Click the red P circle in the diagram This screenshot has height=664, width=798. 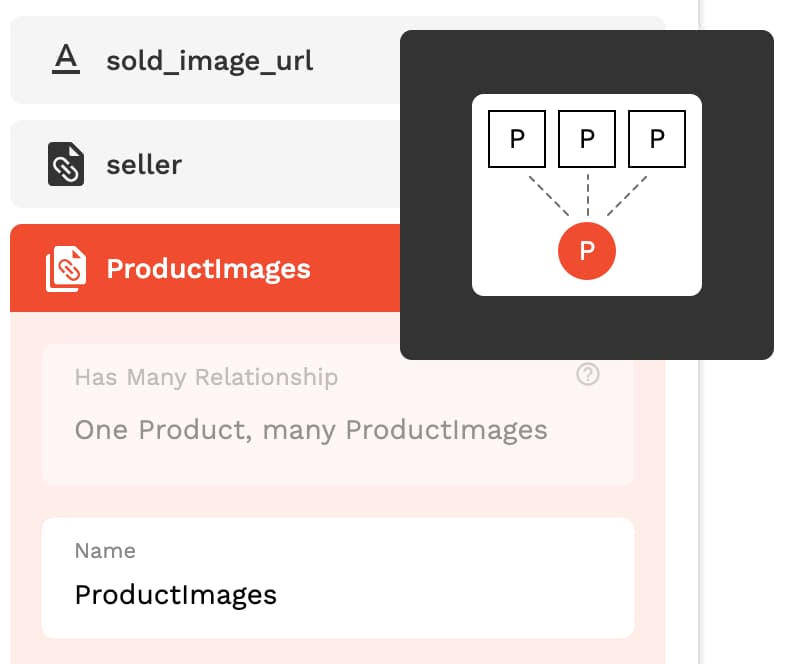point(587,251)
